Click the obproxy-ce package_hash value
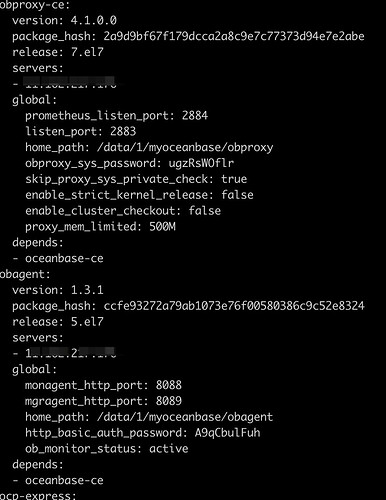 [x=234, y=36]
